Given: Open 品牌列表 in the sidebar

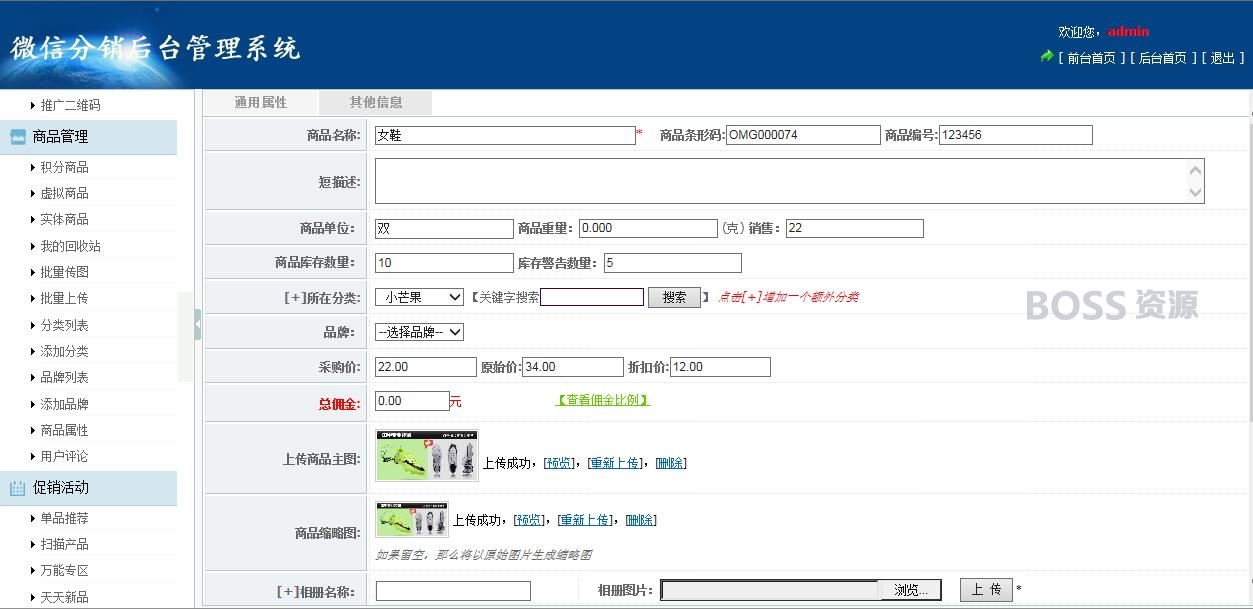Looking at the screenshot, I should [x=64, y=377].
